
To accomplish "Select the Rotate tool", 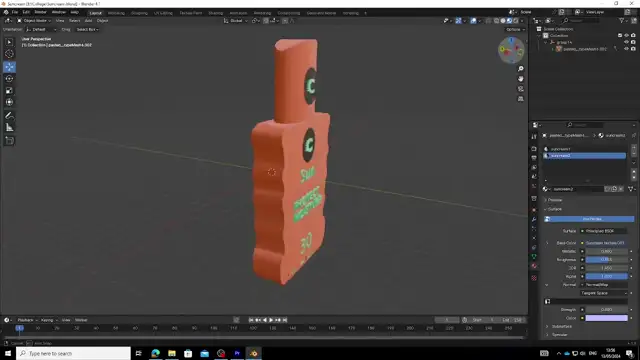I will point(9,79).
